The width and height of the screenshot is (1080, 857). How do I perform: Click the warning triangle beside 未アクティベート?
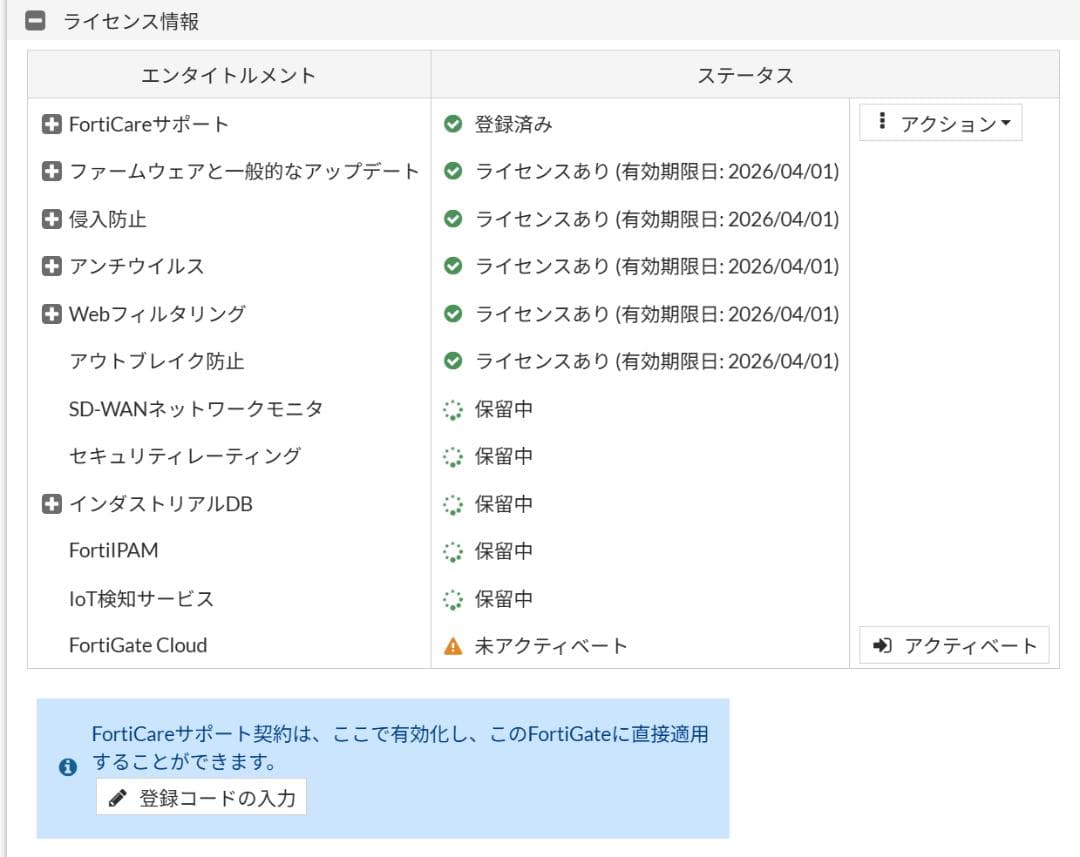pyautogui.click(x=455, y=645)
